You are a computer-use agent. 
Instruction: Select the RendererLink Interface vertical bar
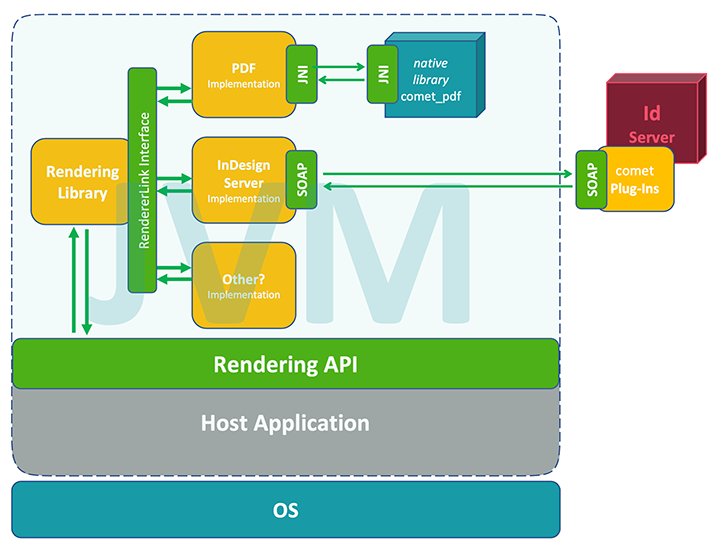142,180
